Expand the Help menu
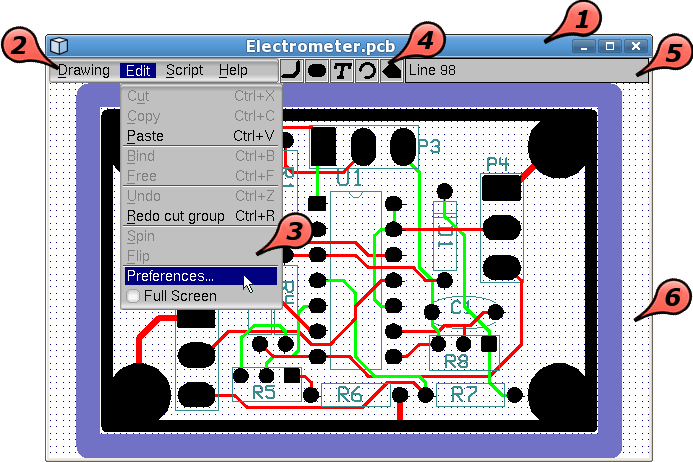 click(x=233, y=70)
